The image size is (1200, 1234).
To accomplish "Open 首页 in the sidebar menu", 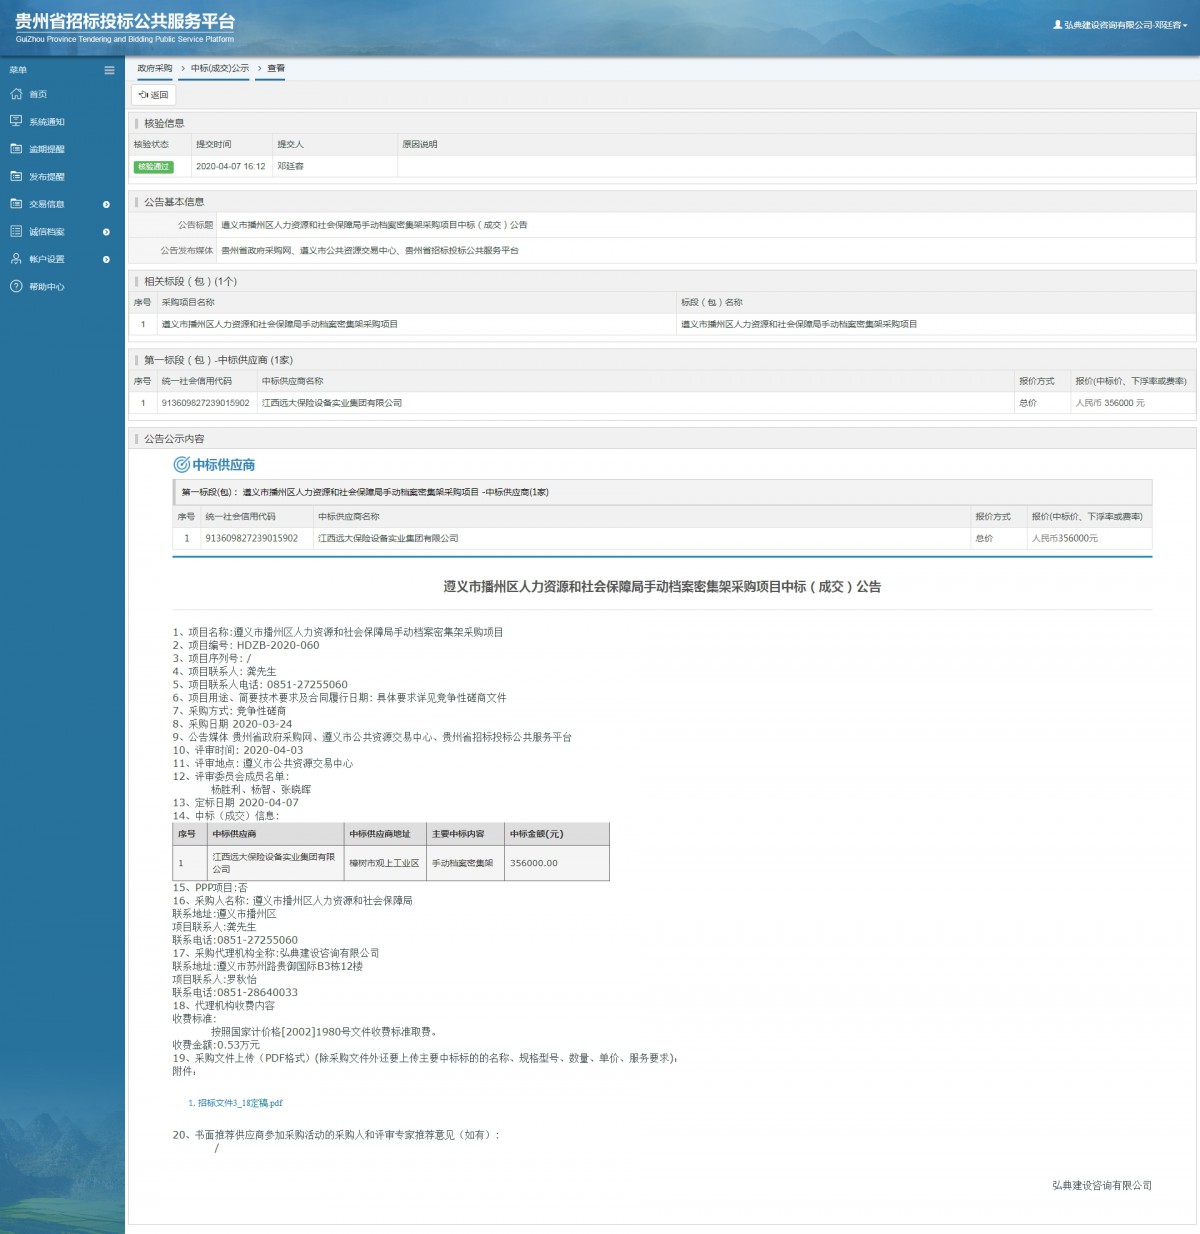I will point(38,94).
